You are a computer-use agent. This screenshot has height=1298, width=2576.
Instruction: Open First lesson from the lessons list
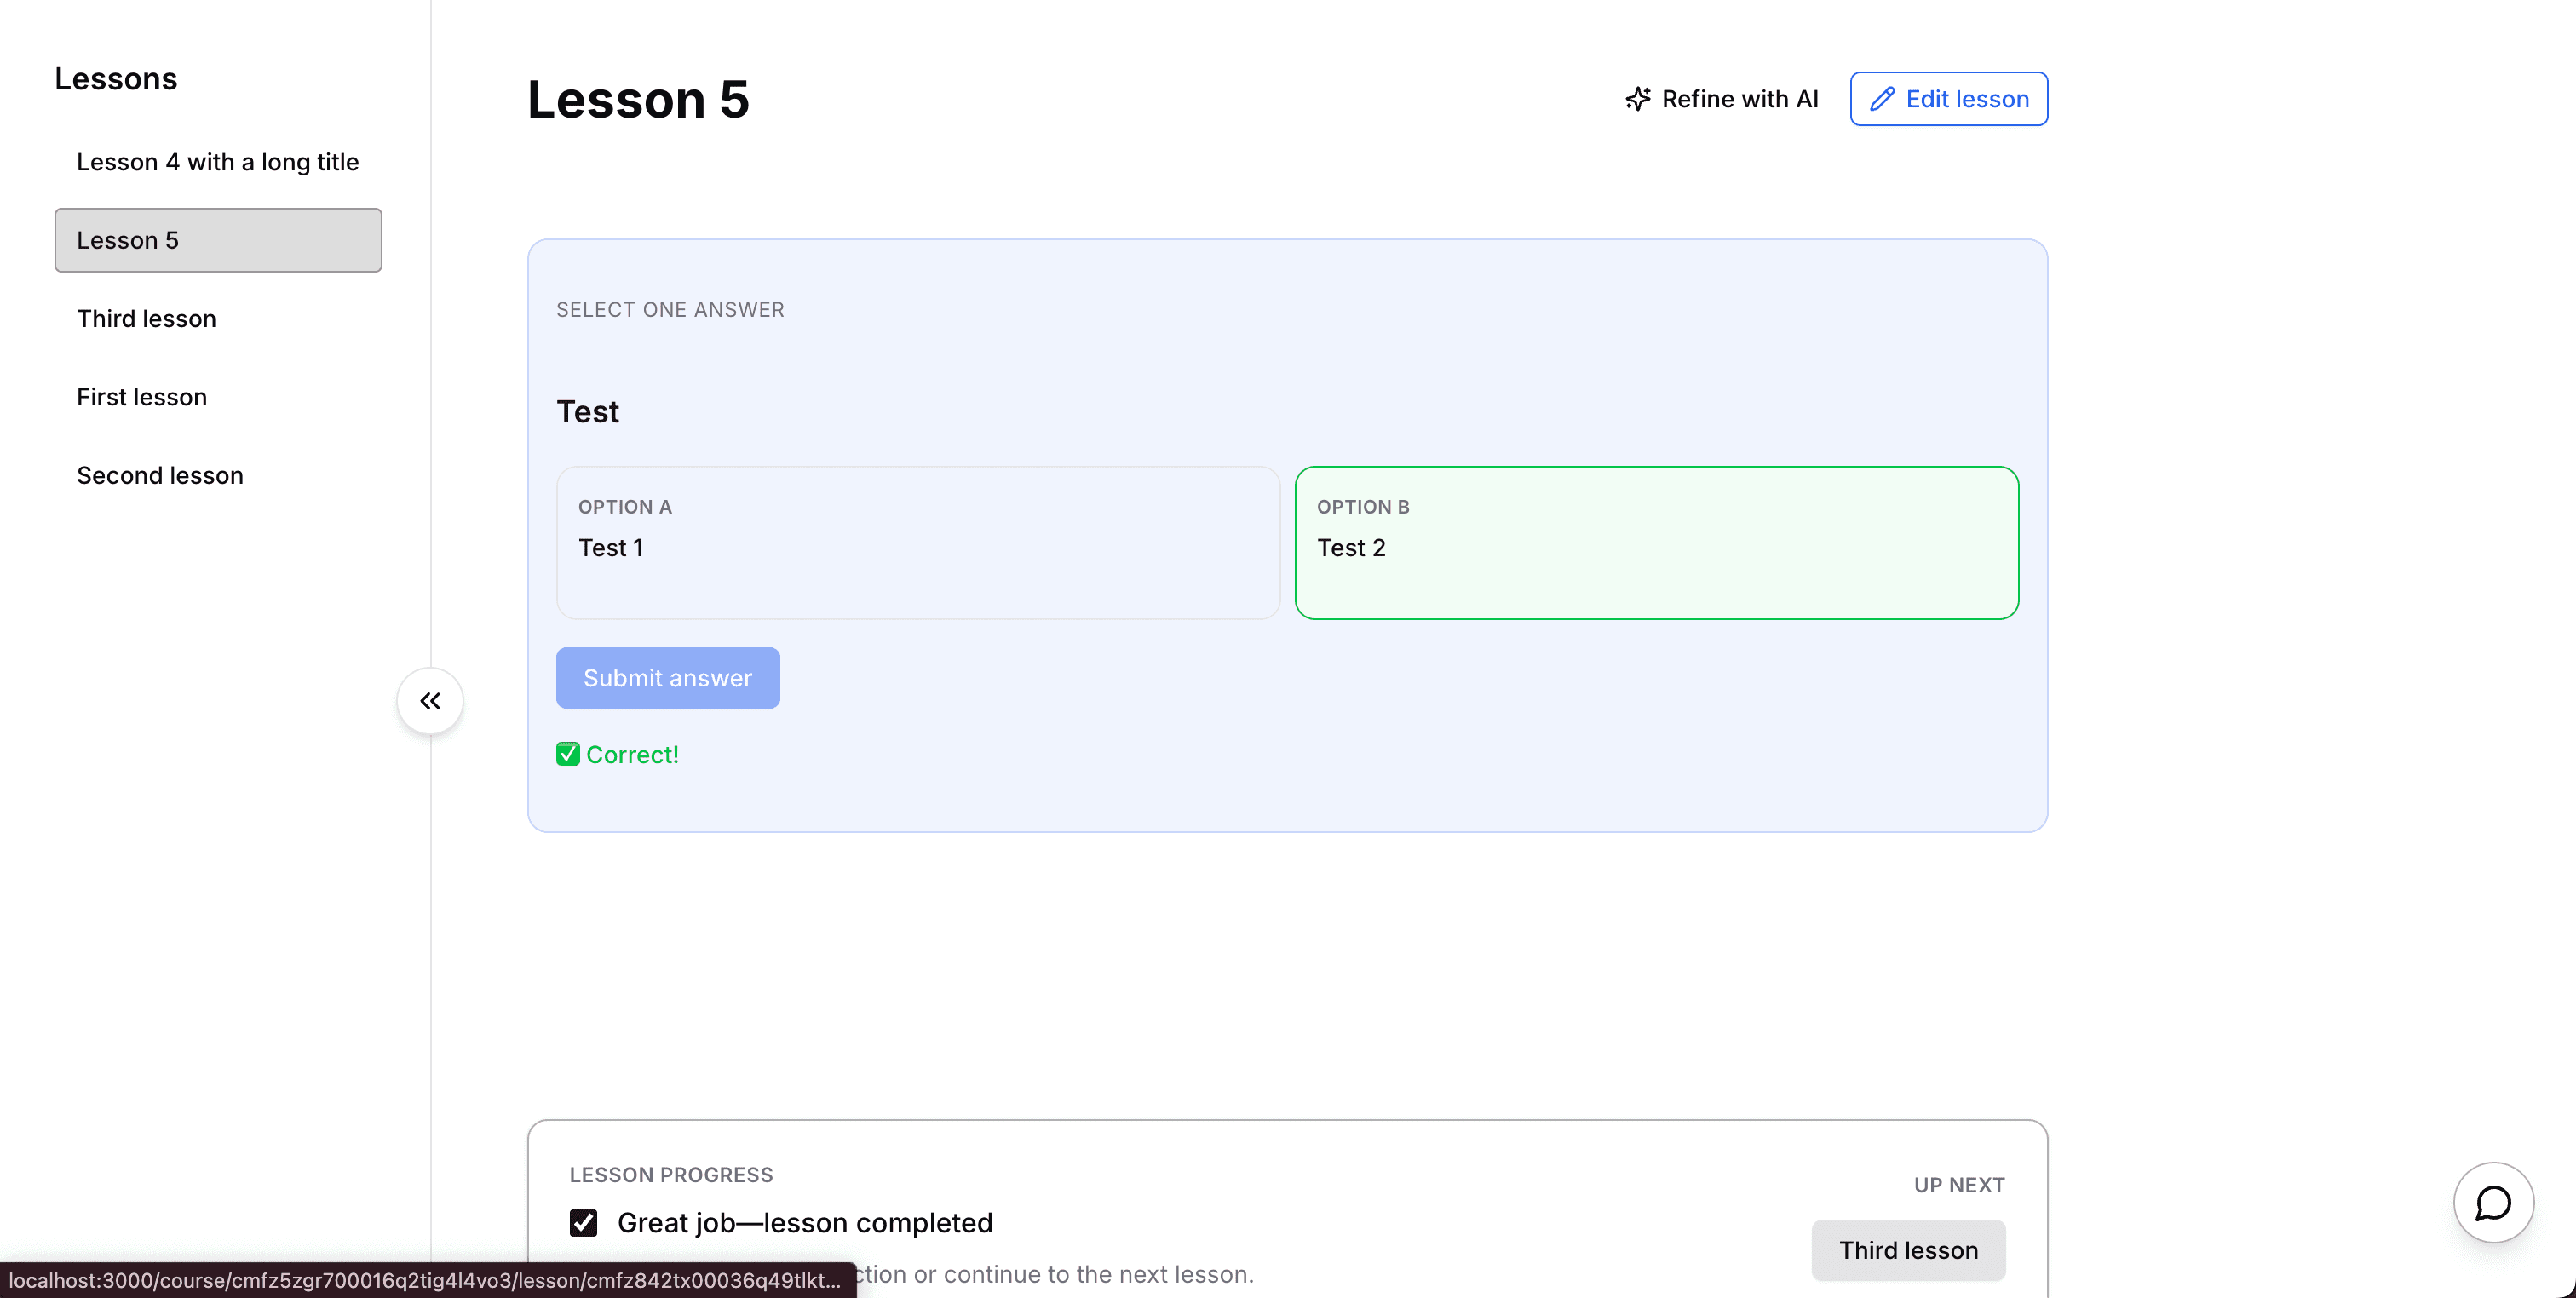tap(141, 396)
